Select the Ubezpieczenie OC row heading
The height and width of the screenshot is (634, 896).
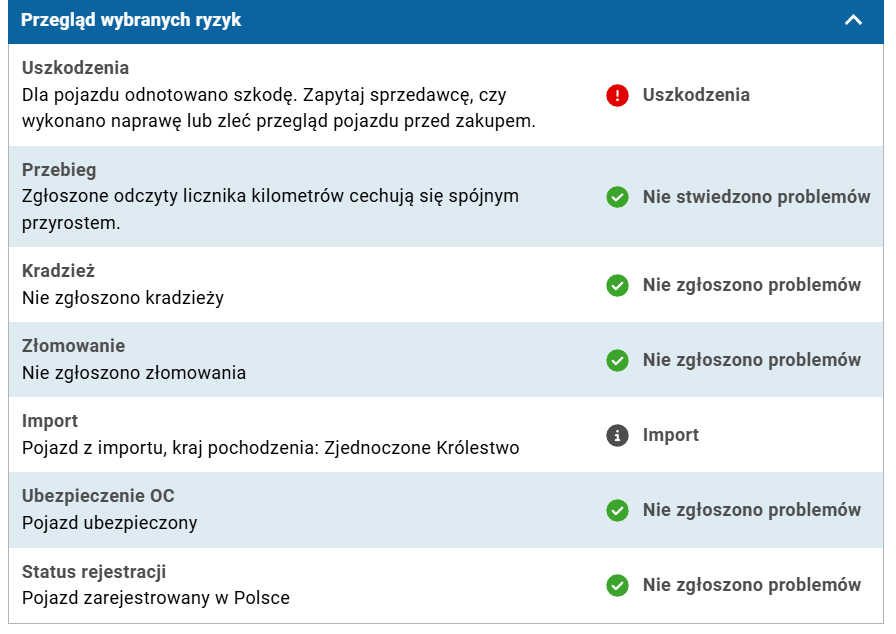pyautogui.click(x=98, y=496)
